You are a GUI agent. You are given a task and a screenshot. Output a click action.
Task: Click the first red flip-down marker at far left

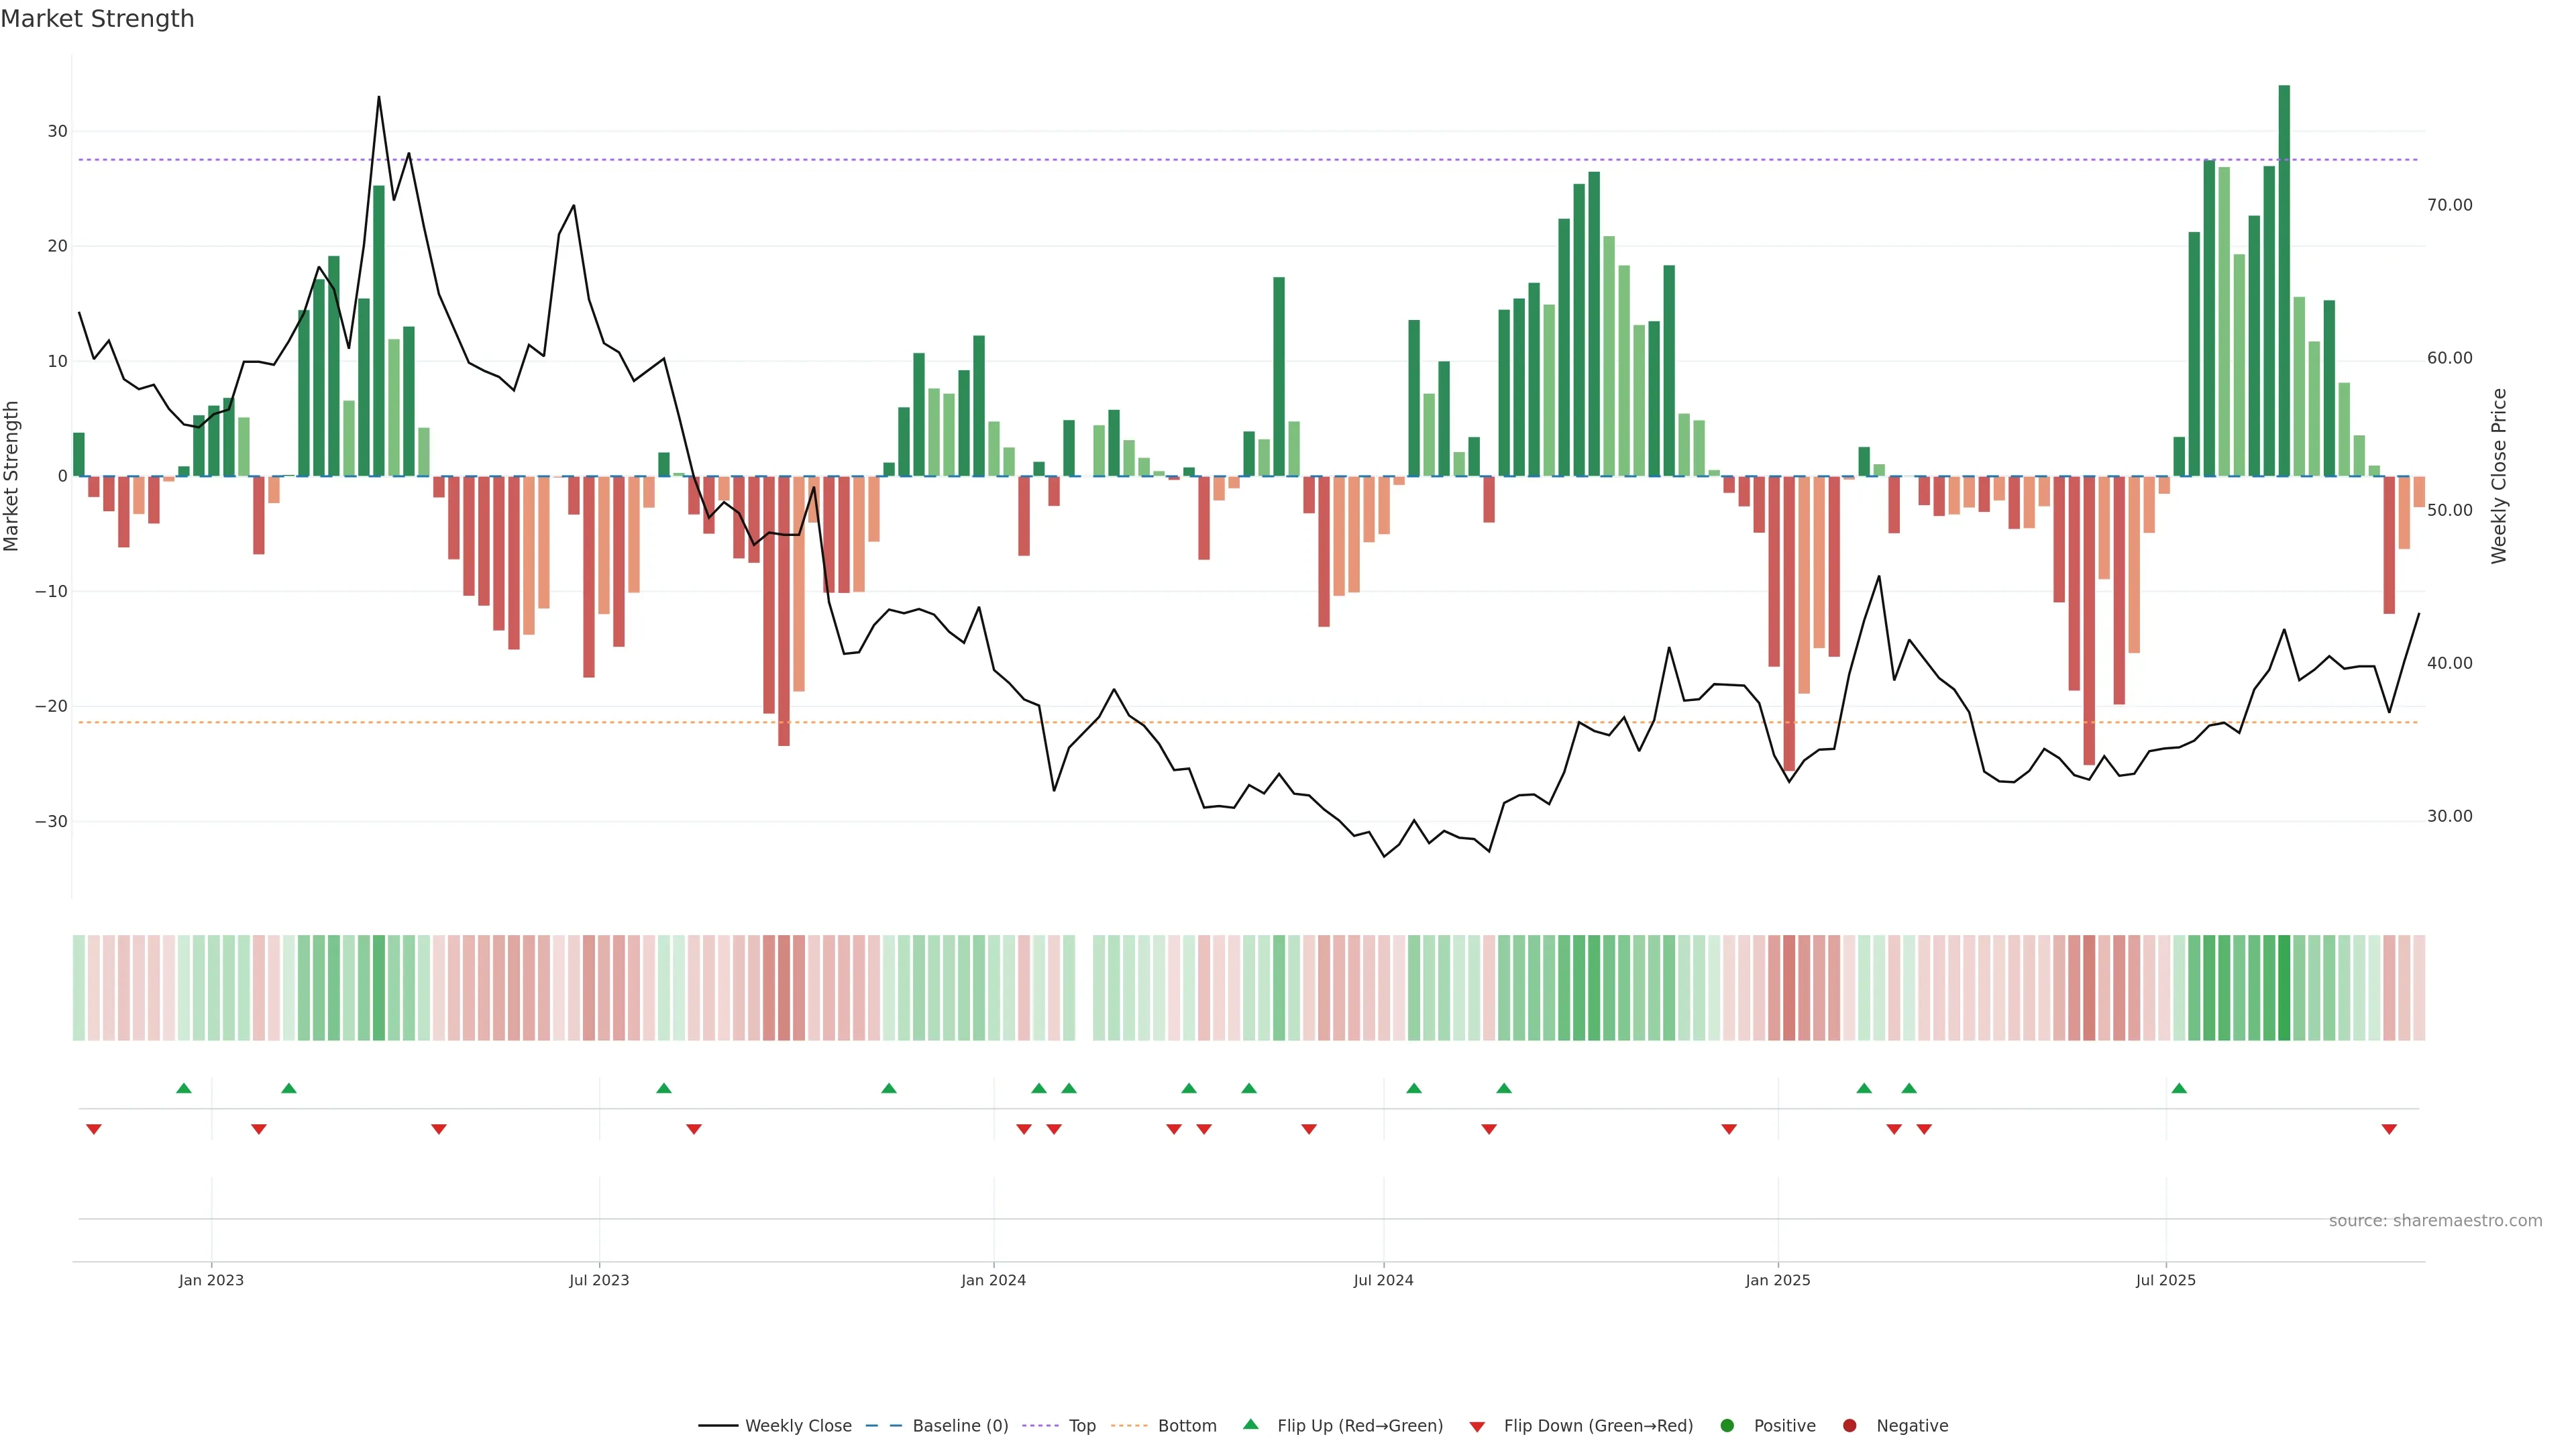[x=94, y=1129]
